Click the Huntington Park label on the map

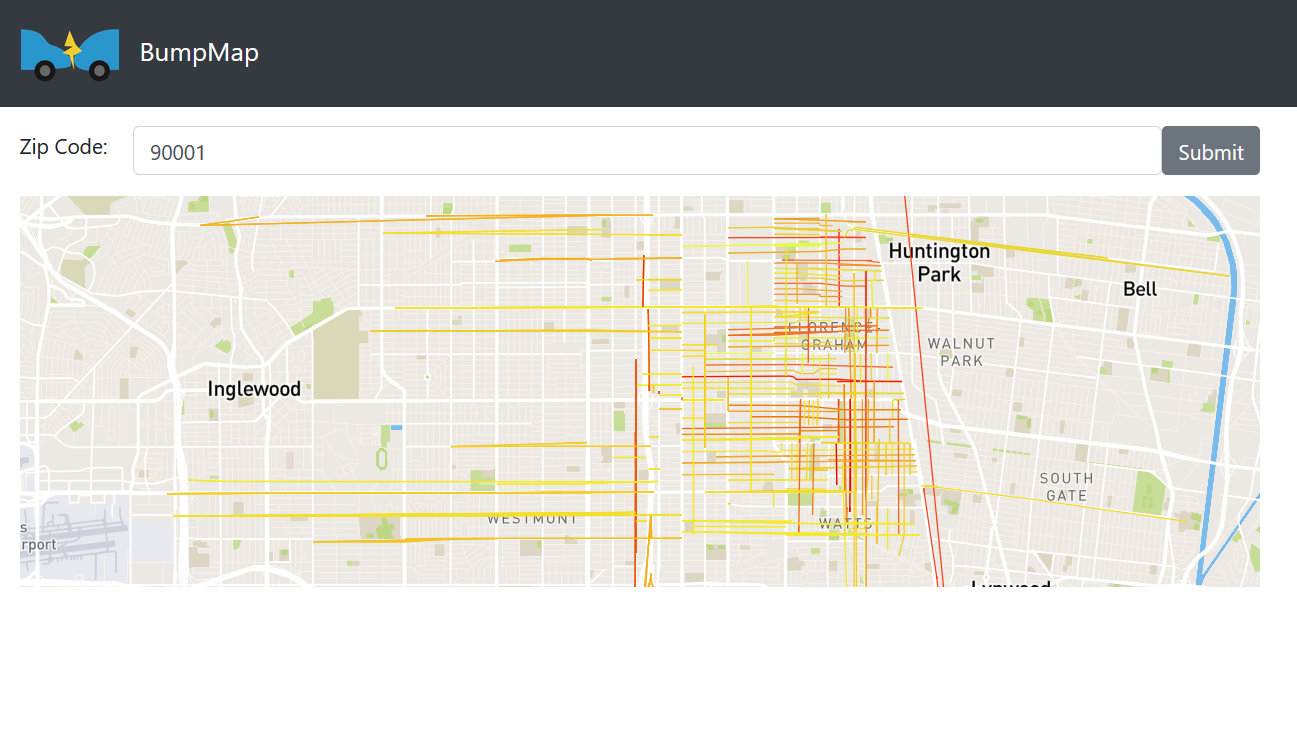pos(938,262)
